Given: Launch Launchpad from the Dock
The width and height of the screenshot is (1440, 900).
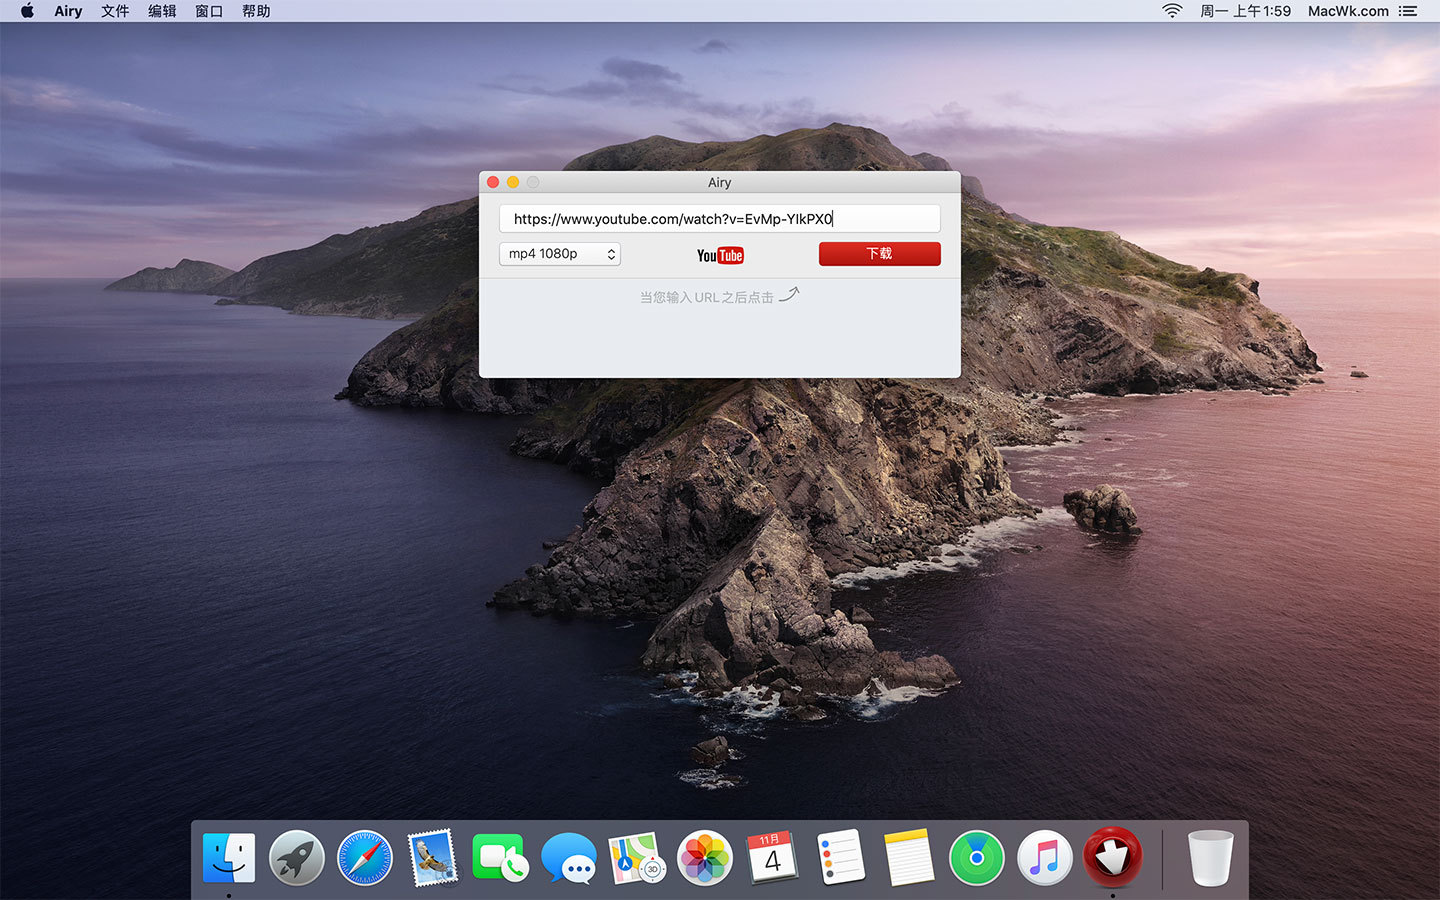Looking at the screenshot, I should [297, 858].
